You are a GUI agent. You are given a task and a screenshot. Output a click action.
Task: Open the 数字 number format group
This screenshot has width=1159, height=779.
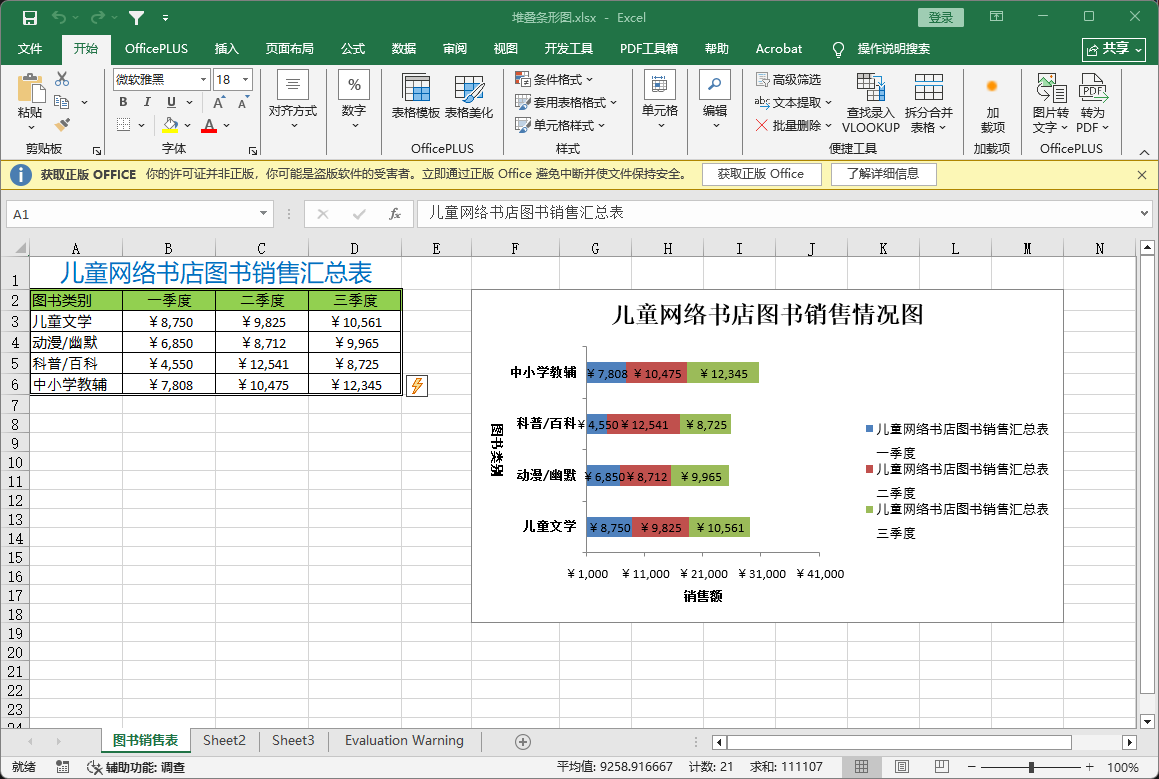354,101
